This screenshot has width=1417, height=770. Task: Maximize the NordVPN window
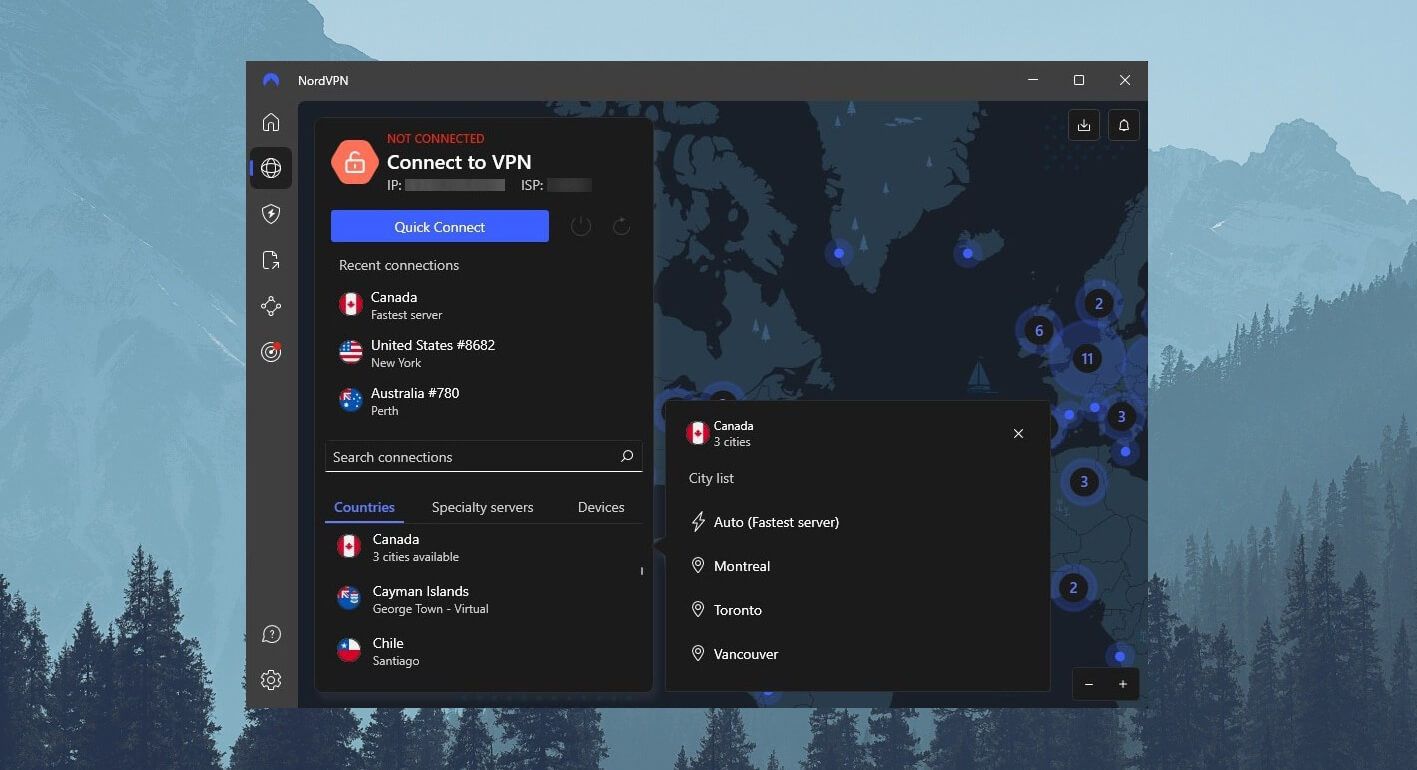1079,80
